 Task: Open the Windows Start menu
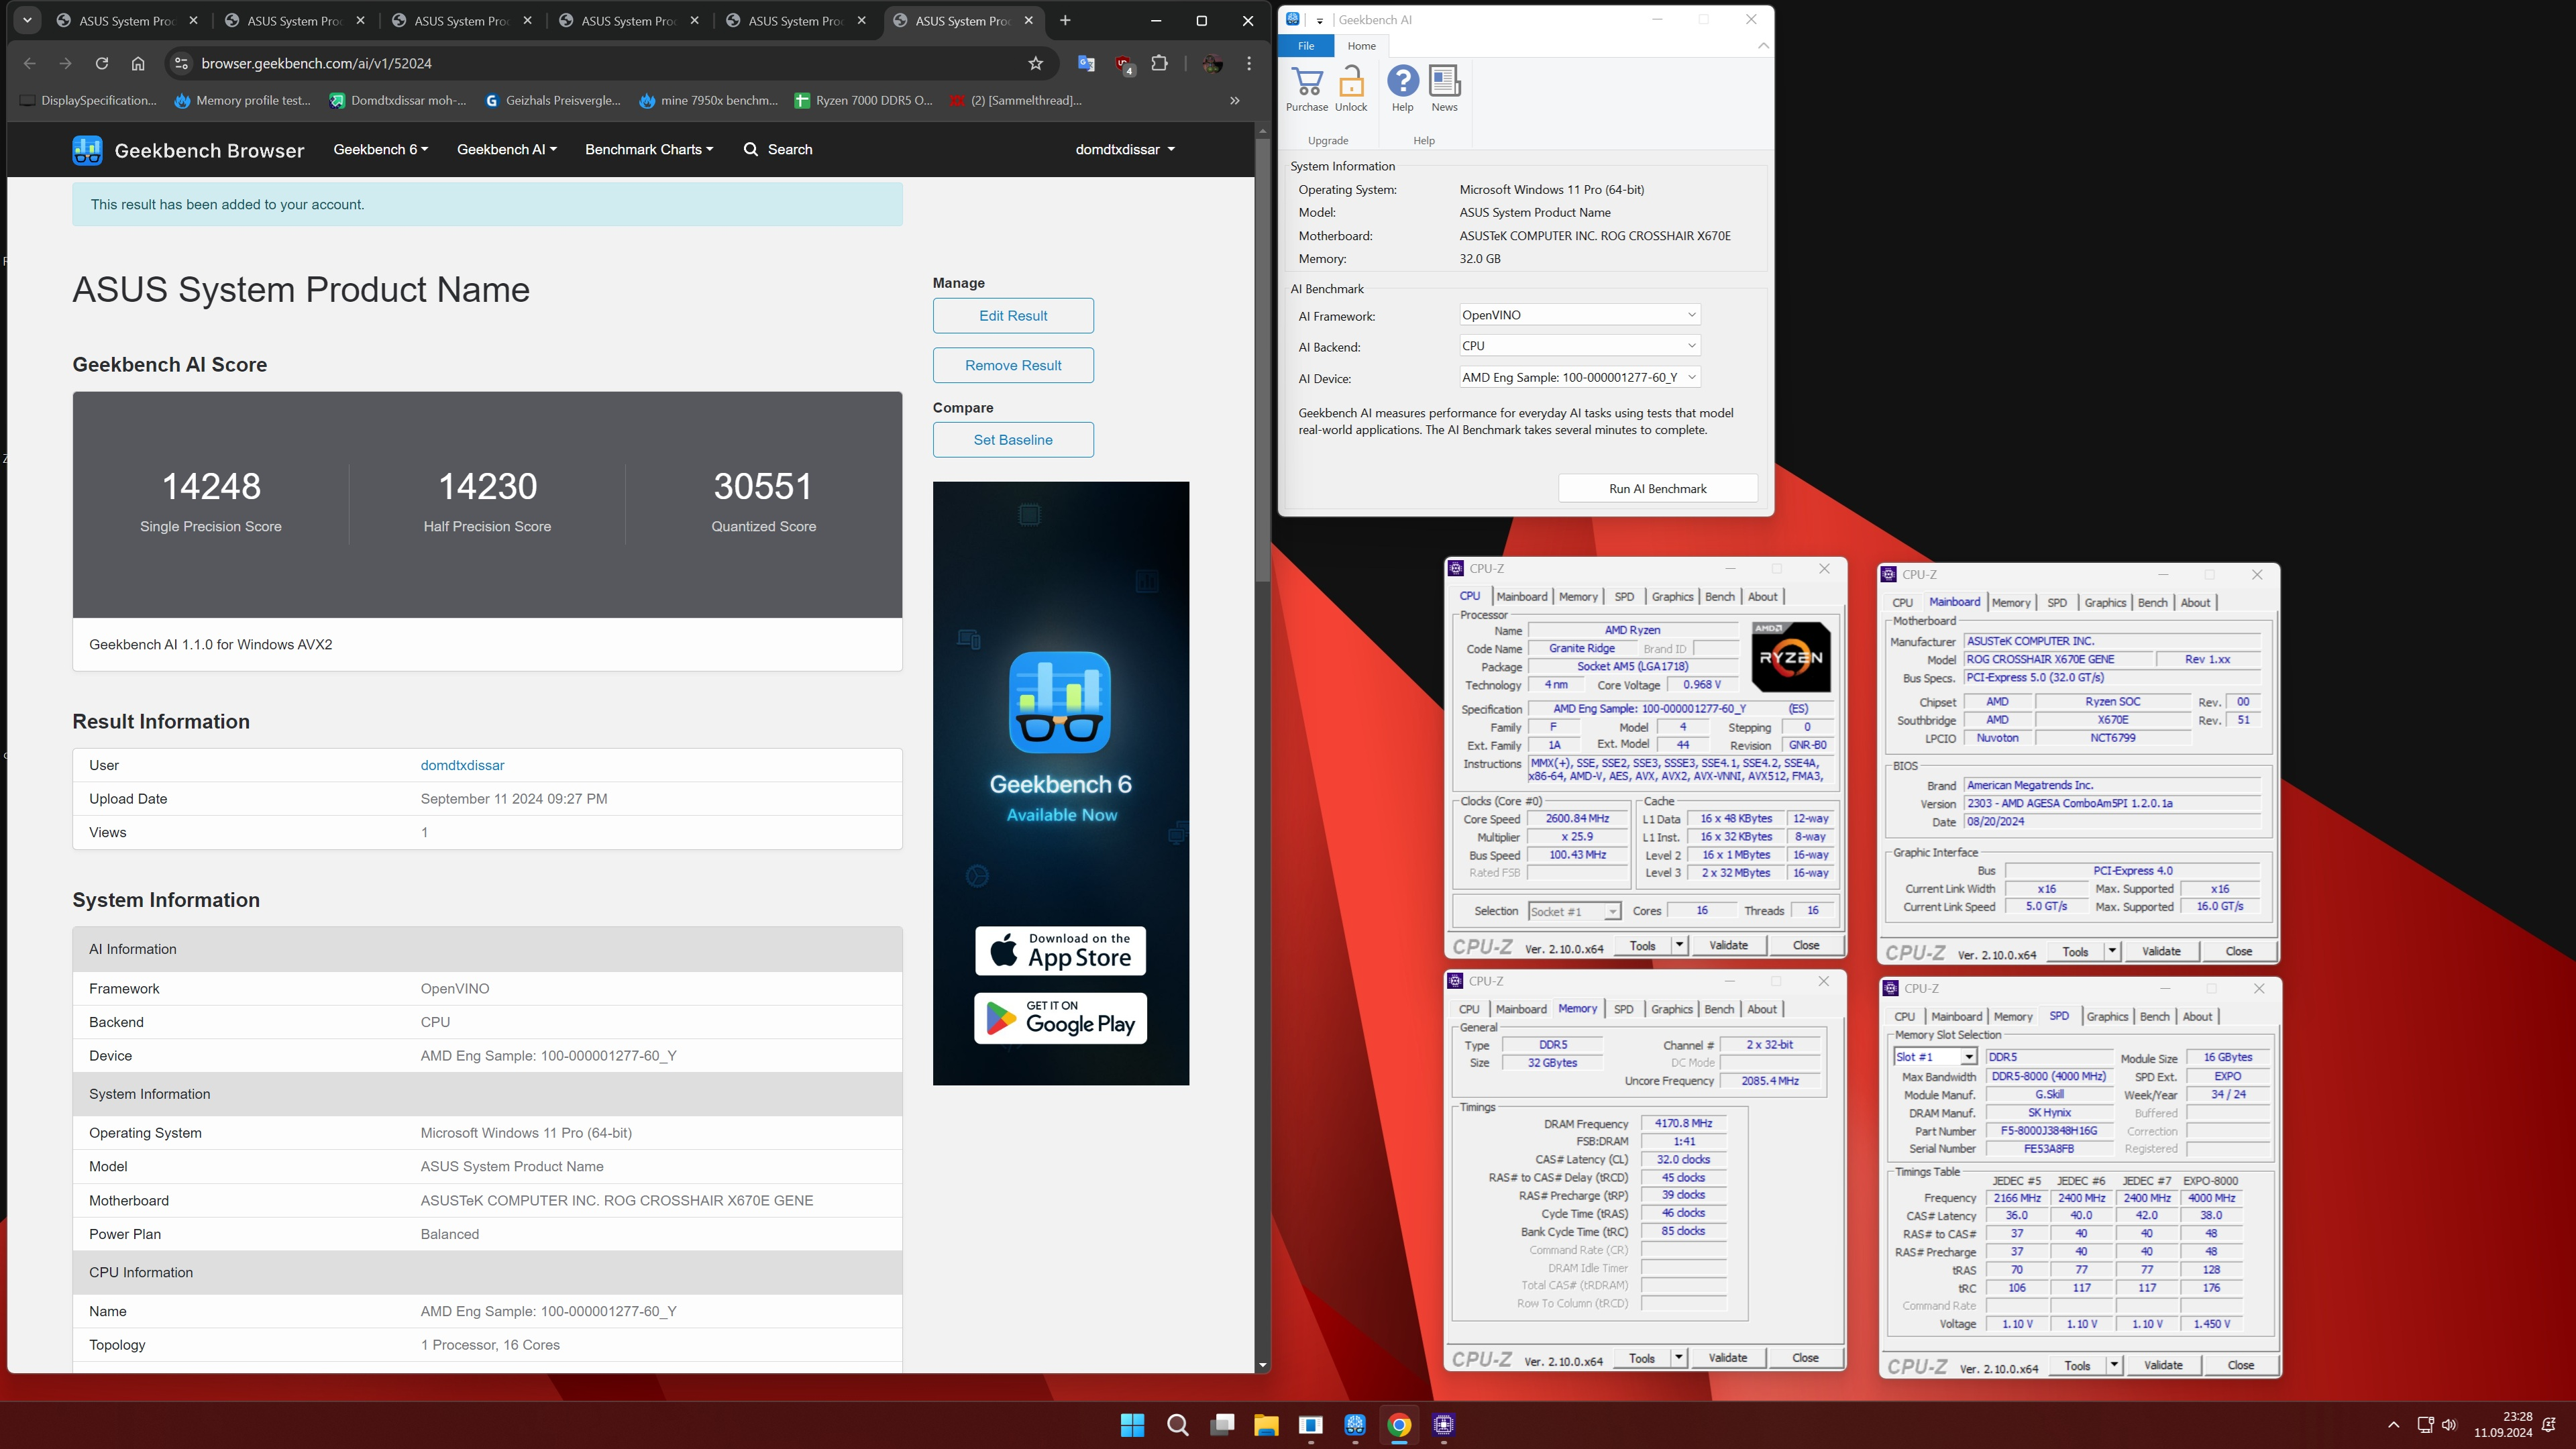point(1132,1425)
